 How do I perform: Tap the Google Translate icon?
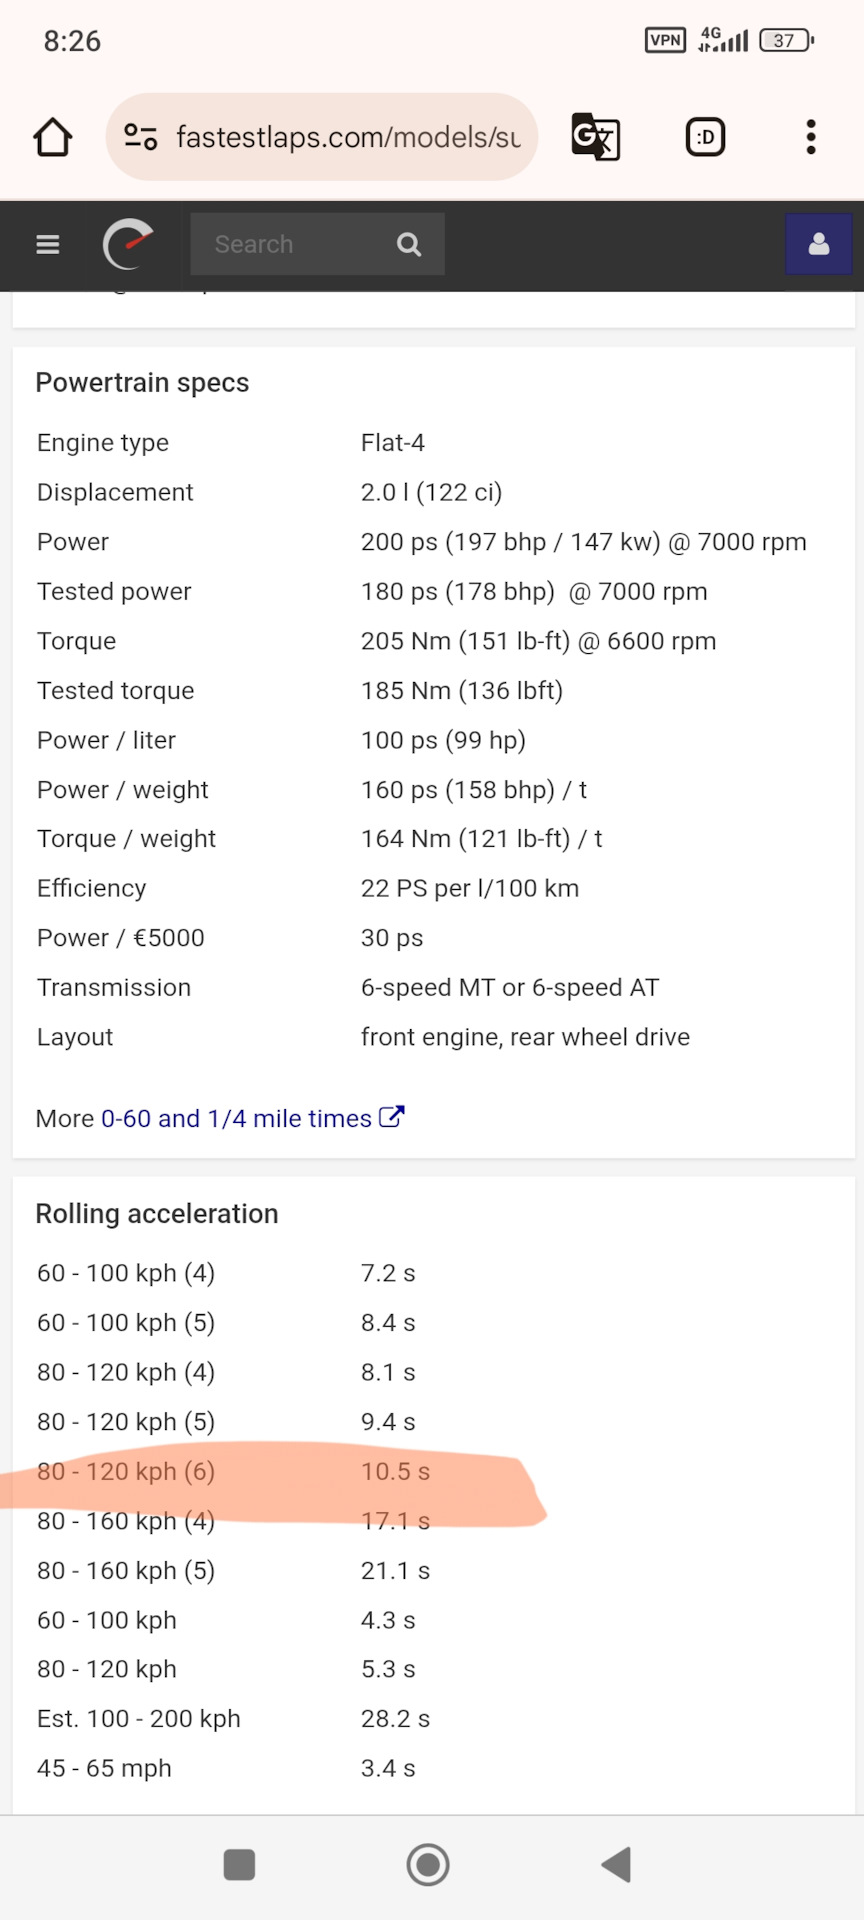596,137
